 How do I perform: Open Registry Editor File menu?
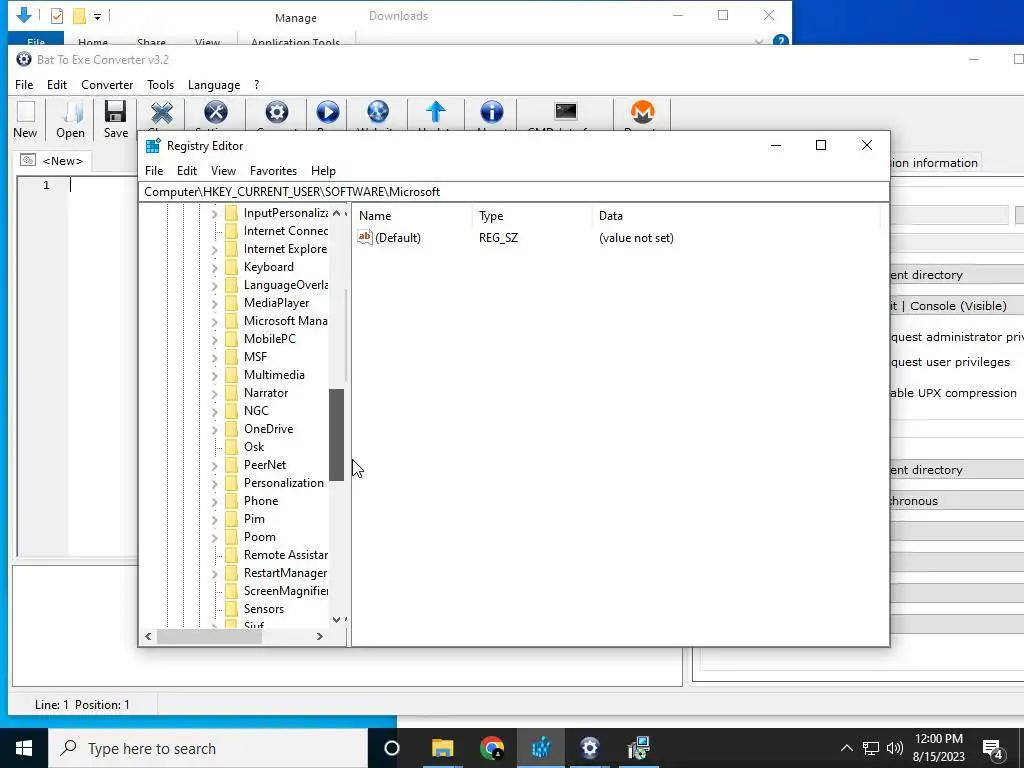click(x=154, y=170)
